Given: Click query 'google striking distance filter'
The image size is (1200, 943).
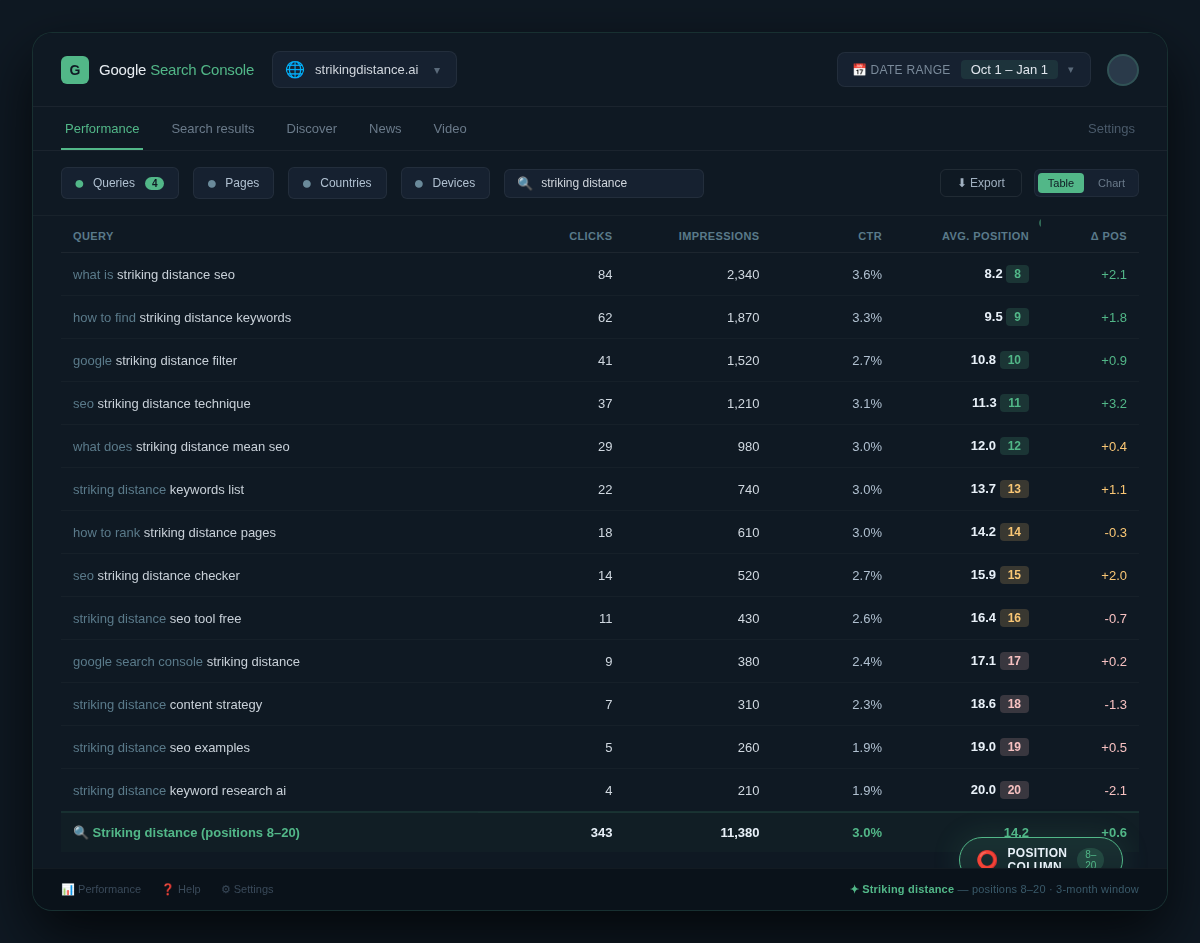Looking at the screenshot, I should 155,360.
